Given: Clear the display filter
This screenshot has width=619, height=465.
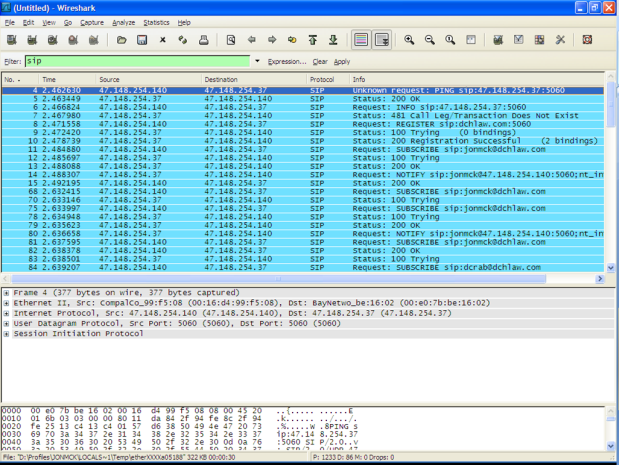Looking at the screenshot, I should (x=320, y=62).
